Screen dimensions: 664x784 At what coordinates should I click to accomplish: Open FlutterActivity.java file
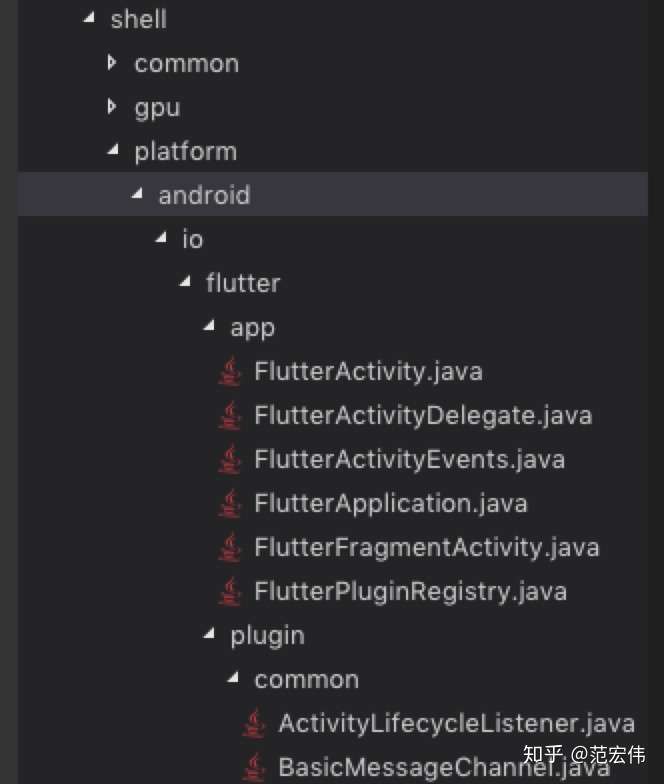coord(368,372)
